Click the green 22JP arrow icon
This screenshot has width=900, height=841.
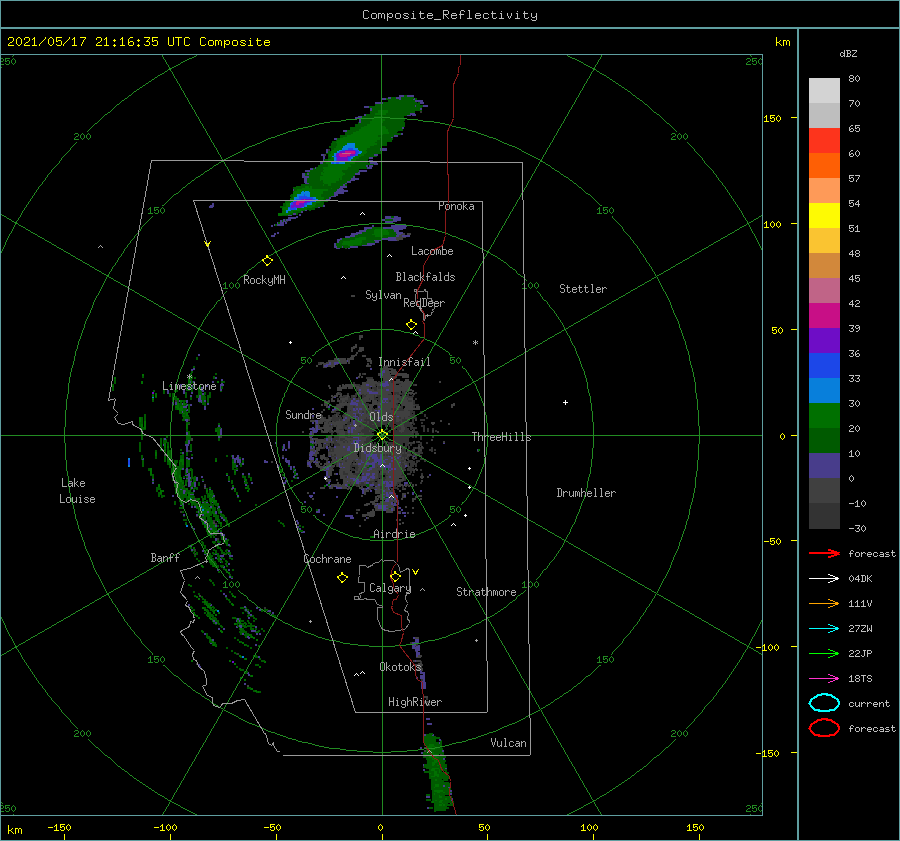point(824,653)
